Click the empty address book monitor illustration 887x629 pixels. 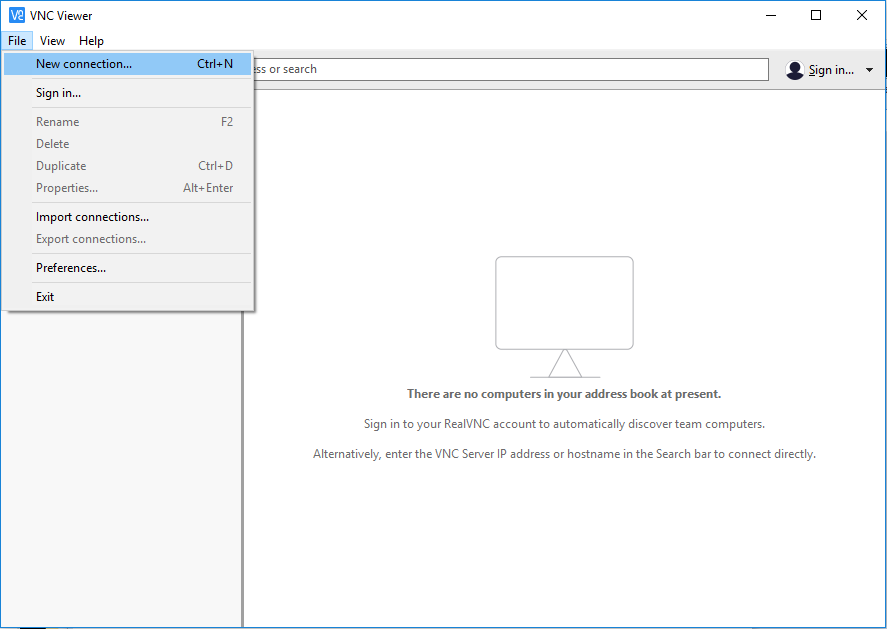click(565, 317)
